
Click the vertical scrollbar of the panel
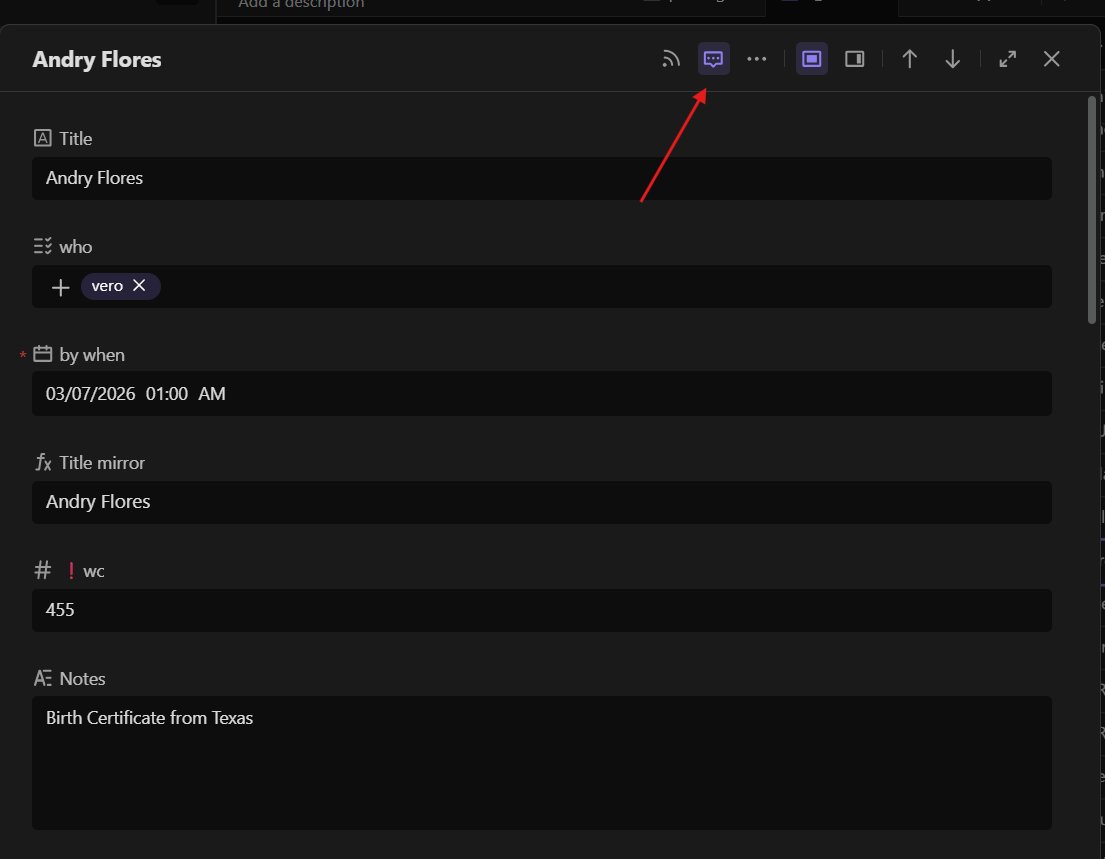[1092, 210]
